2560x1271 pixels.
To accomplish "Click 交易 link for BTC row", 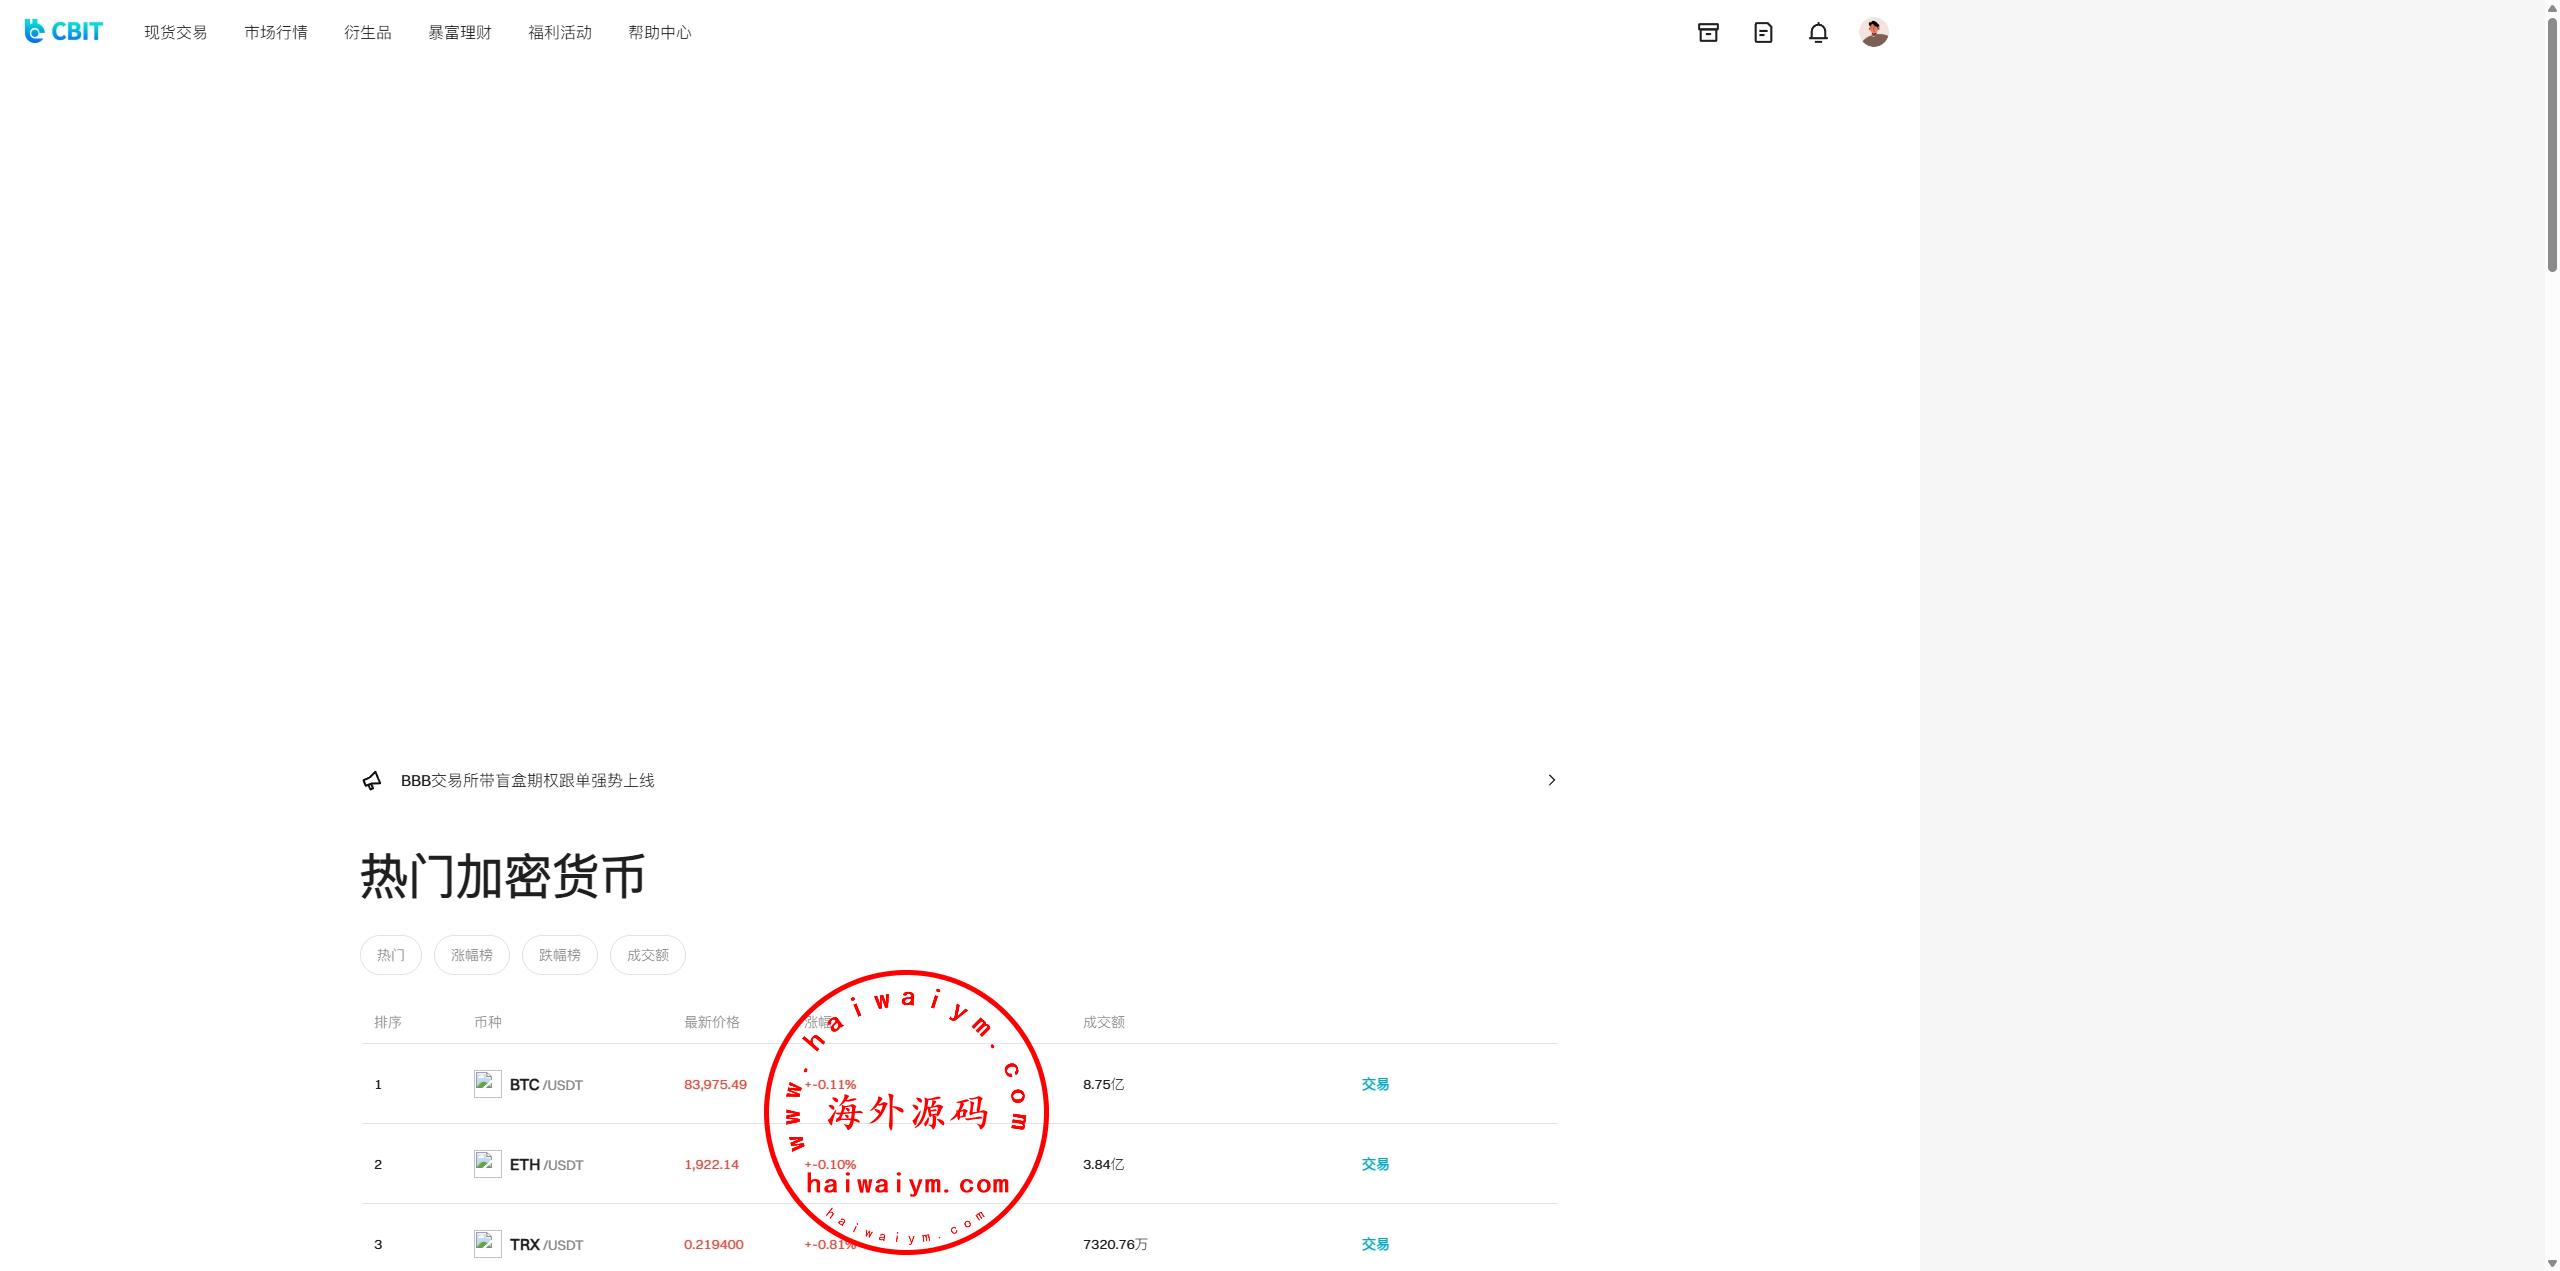I will [1374, 1084].
